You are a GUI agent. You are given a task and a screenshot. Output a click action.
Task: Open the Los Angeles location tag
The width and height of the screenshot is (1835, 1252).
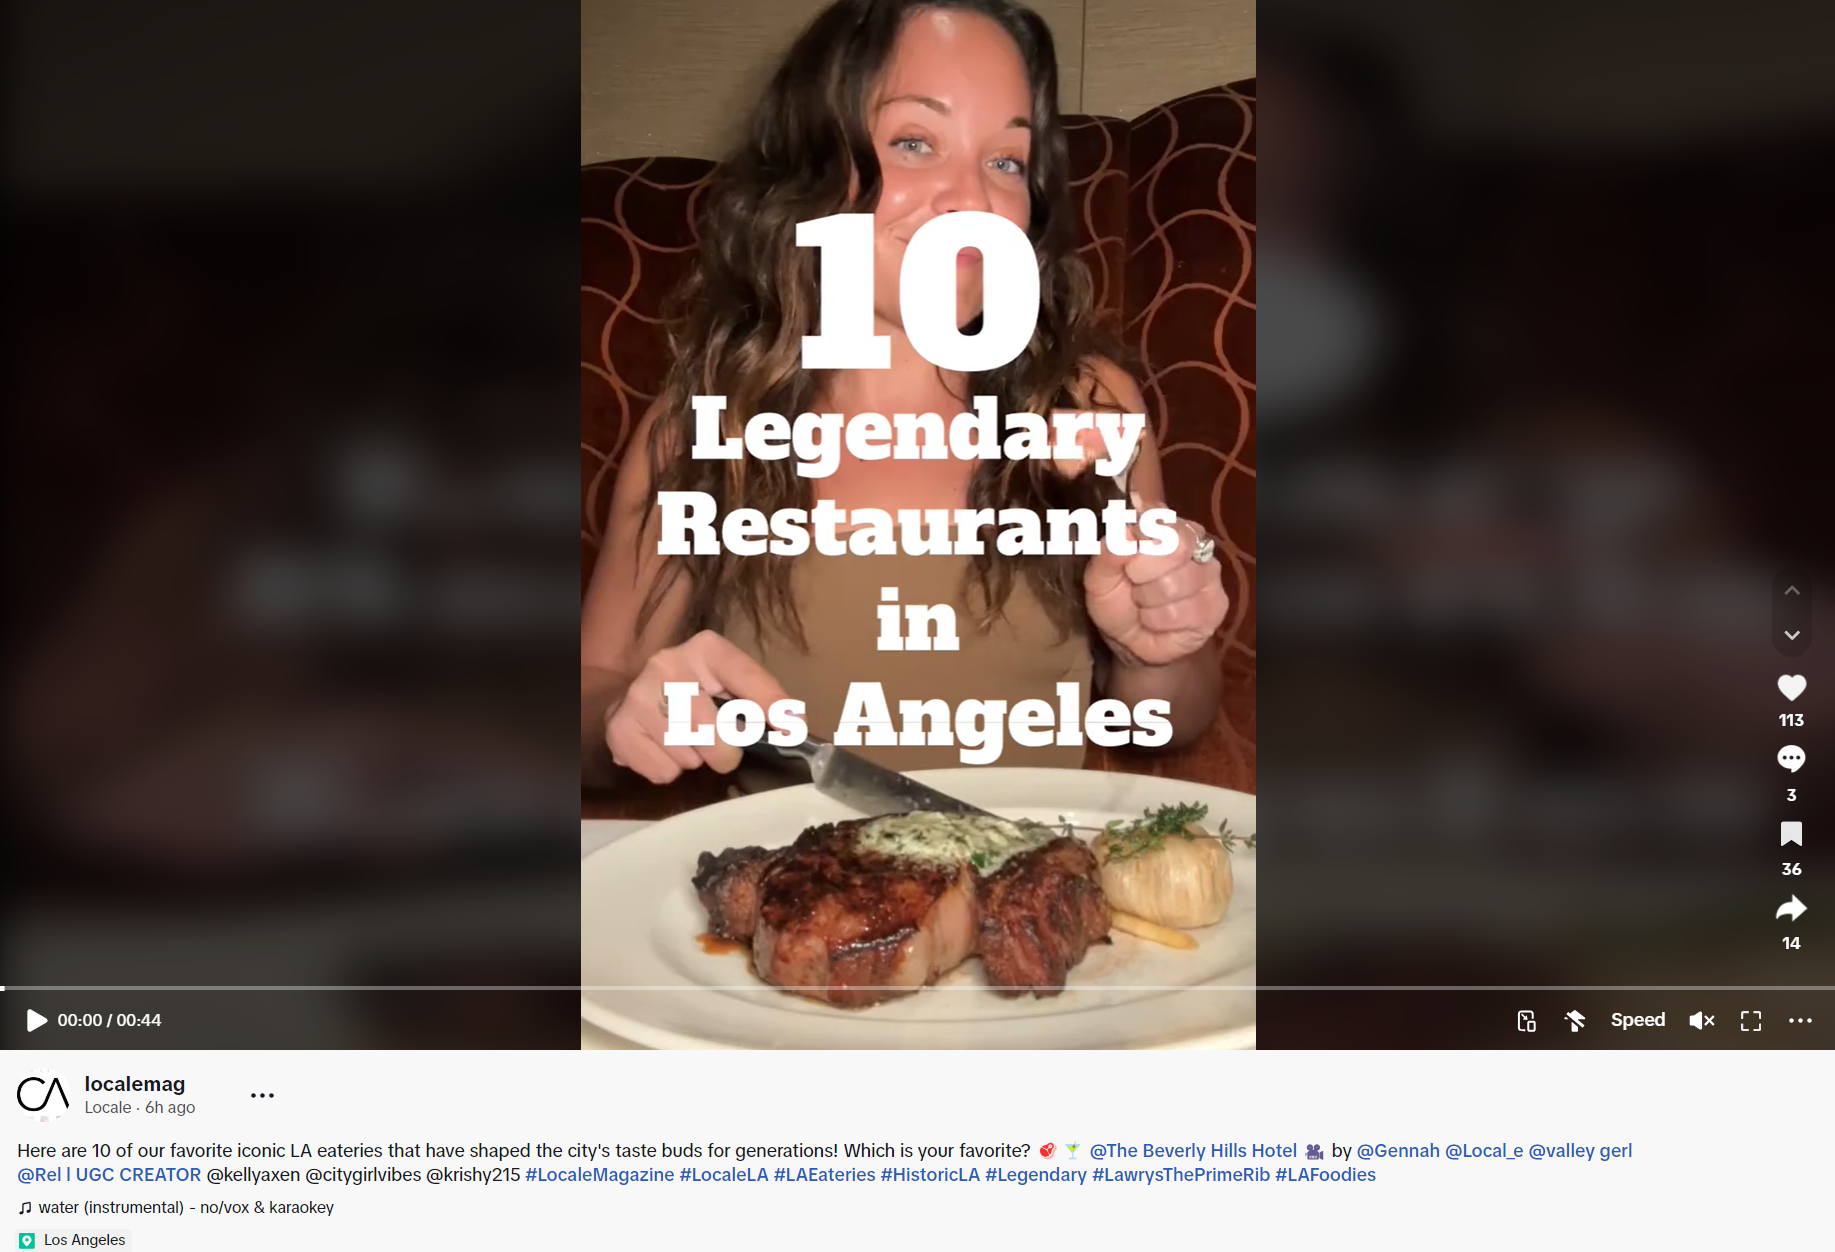(74, 1240)
